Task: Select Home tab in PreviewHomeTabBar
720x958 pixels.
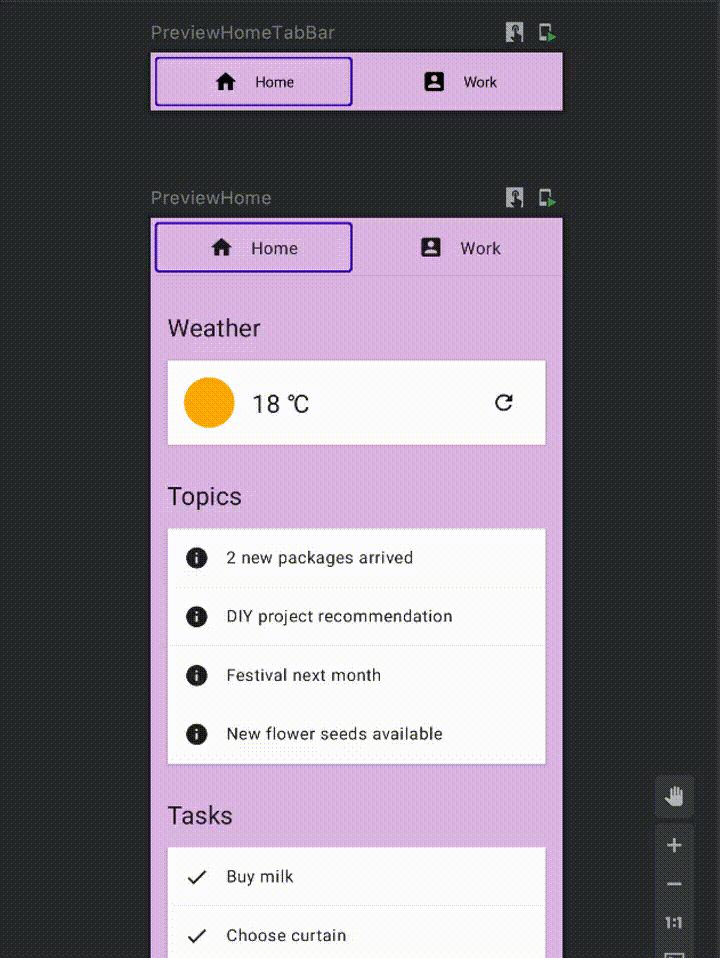Action: pyautogui.click(x=254, y=81)
